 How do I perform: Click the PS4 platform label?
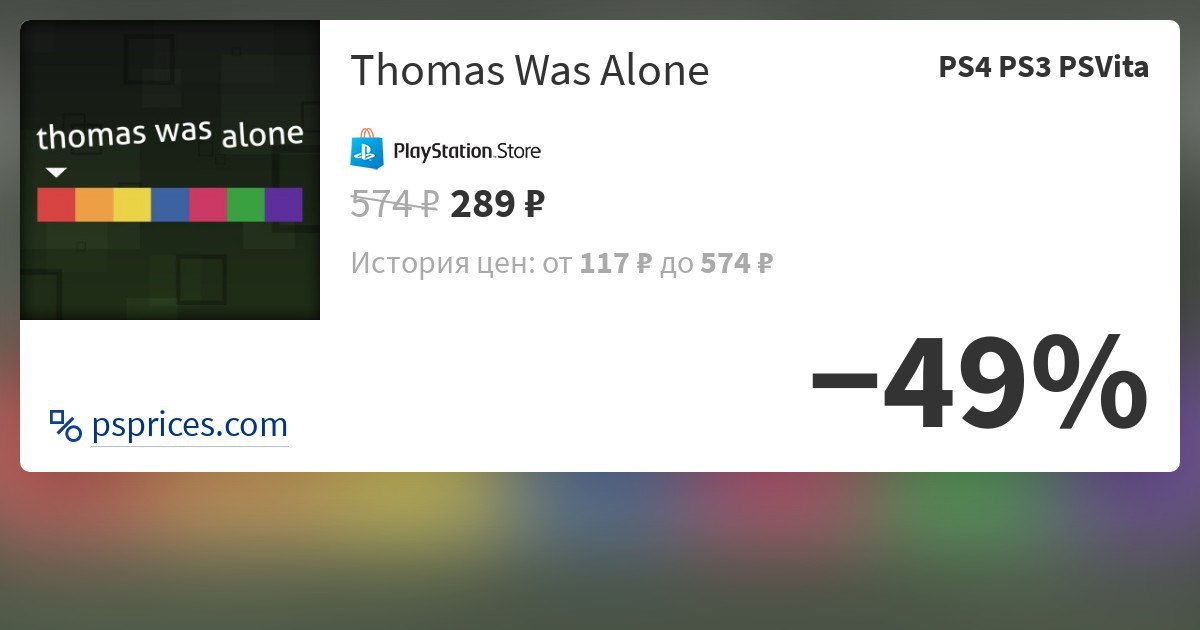[x=965, y=68]
